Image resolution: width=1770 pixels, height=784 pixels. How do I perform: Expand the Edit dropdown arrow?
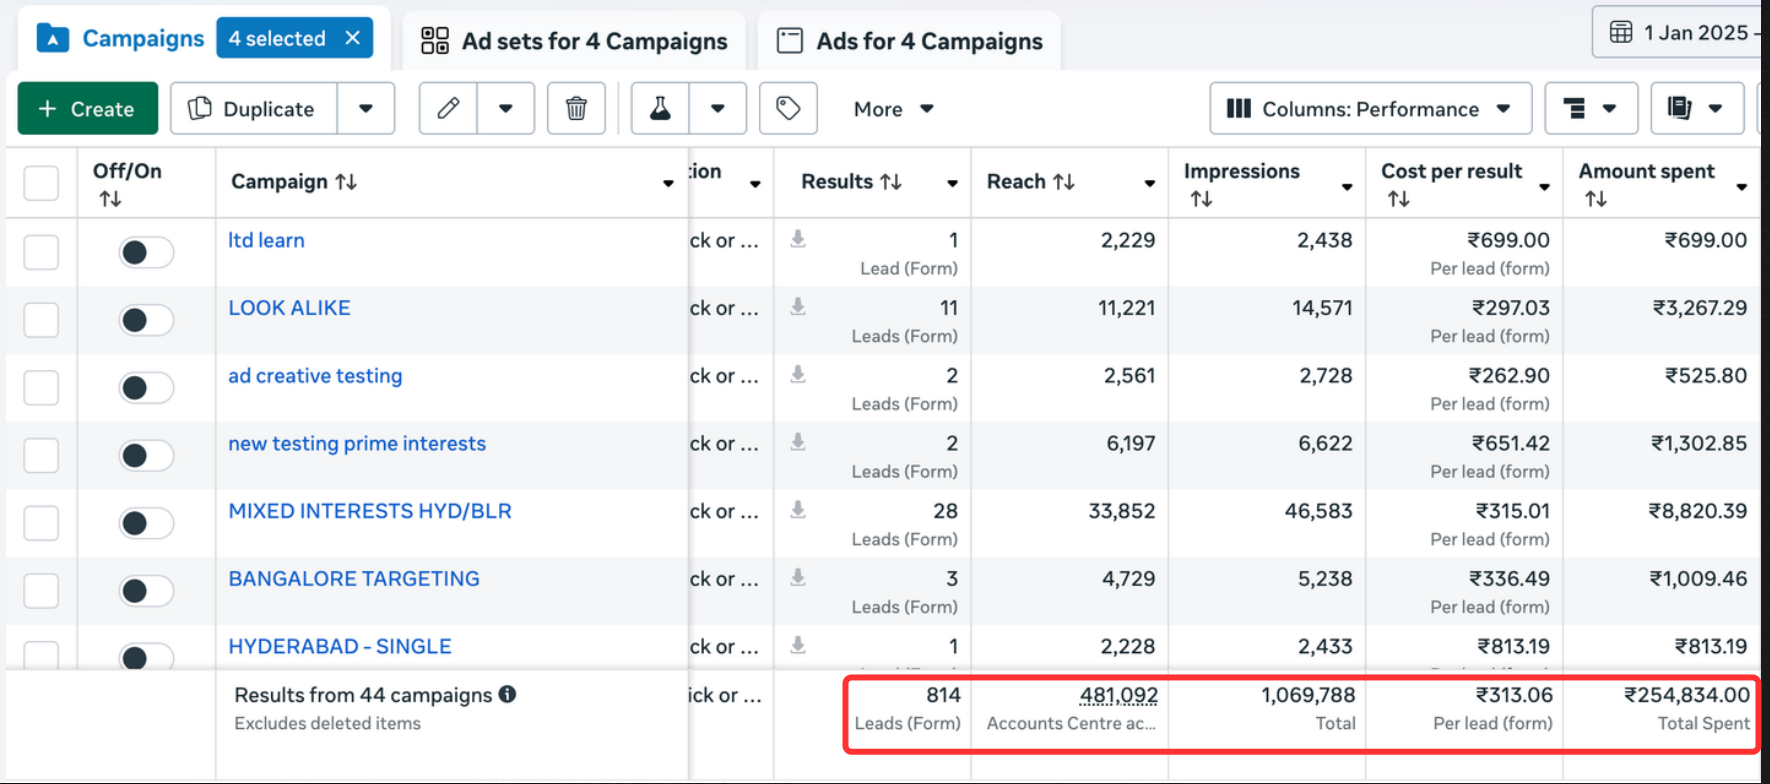[x=506, y=108]
